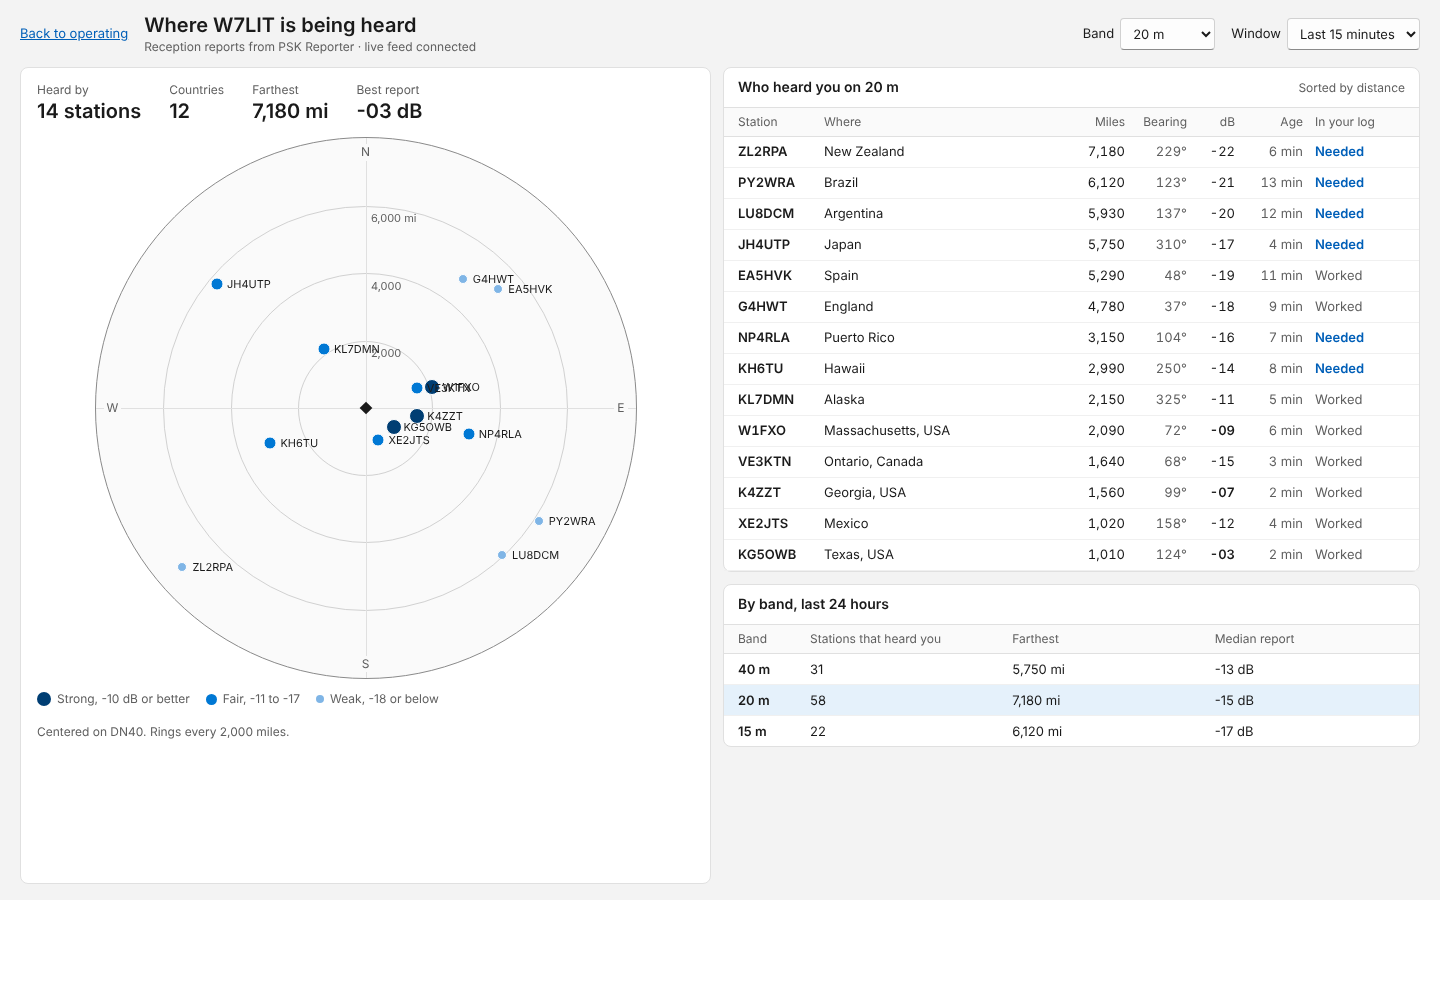Click the Sorted by distance label

pyautogui.click(x=1351, y=88)
